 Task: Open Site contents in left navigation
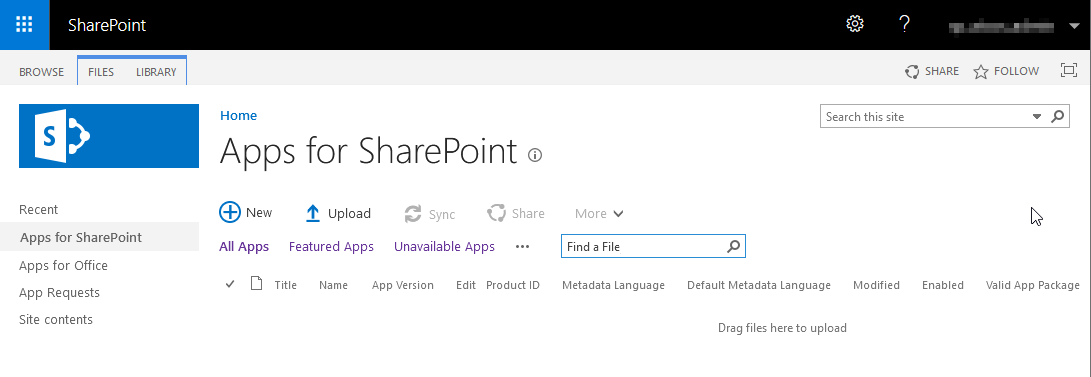56,319
